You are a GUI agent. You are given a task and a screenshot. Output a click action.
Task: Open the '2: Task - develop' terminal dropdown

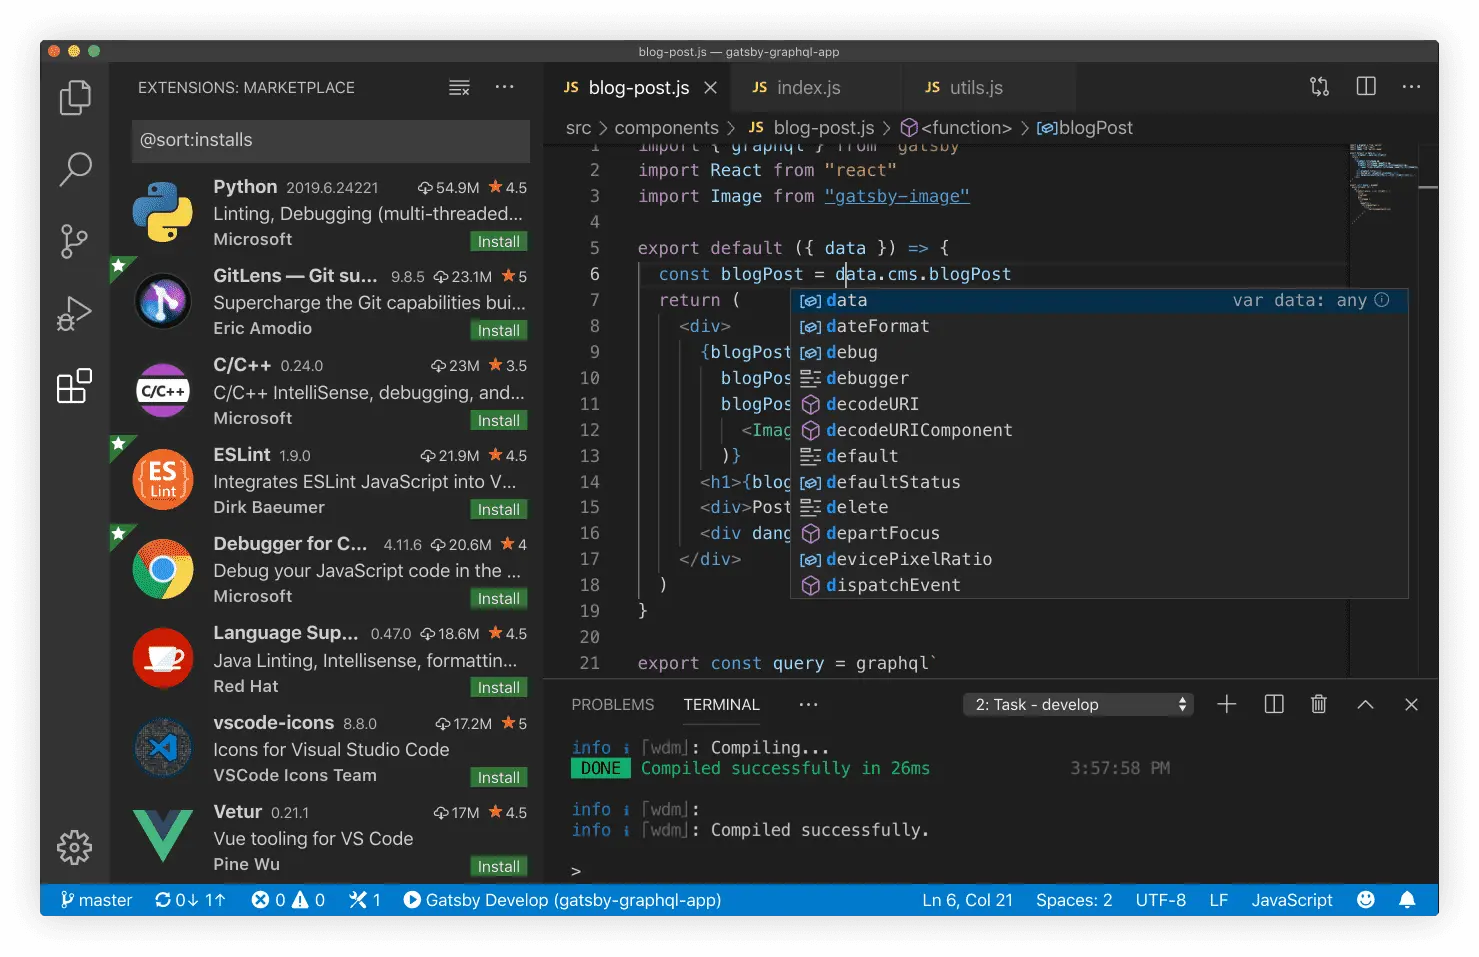click(x=1078, y=704)
